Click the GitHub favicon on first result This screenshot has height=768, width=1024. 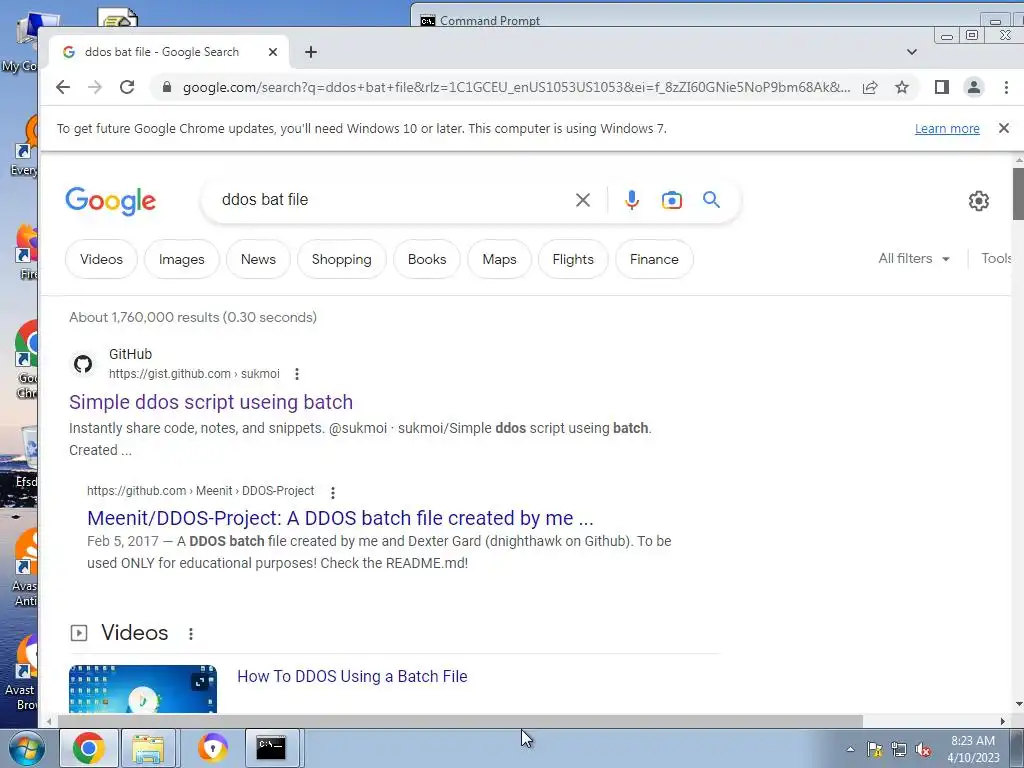[x=83, y=364]
